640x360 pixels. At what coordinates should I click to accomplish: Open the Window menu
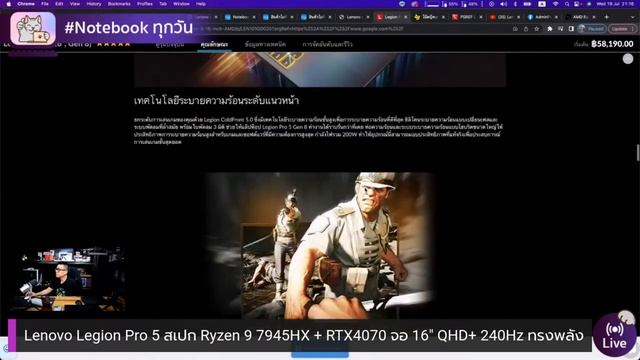point(181,4)
